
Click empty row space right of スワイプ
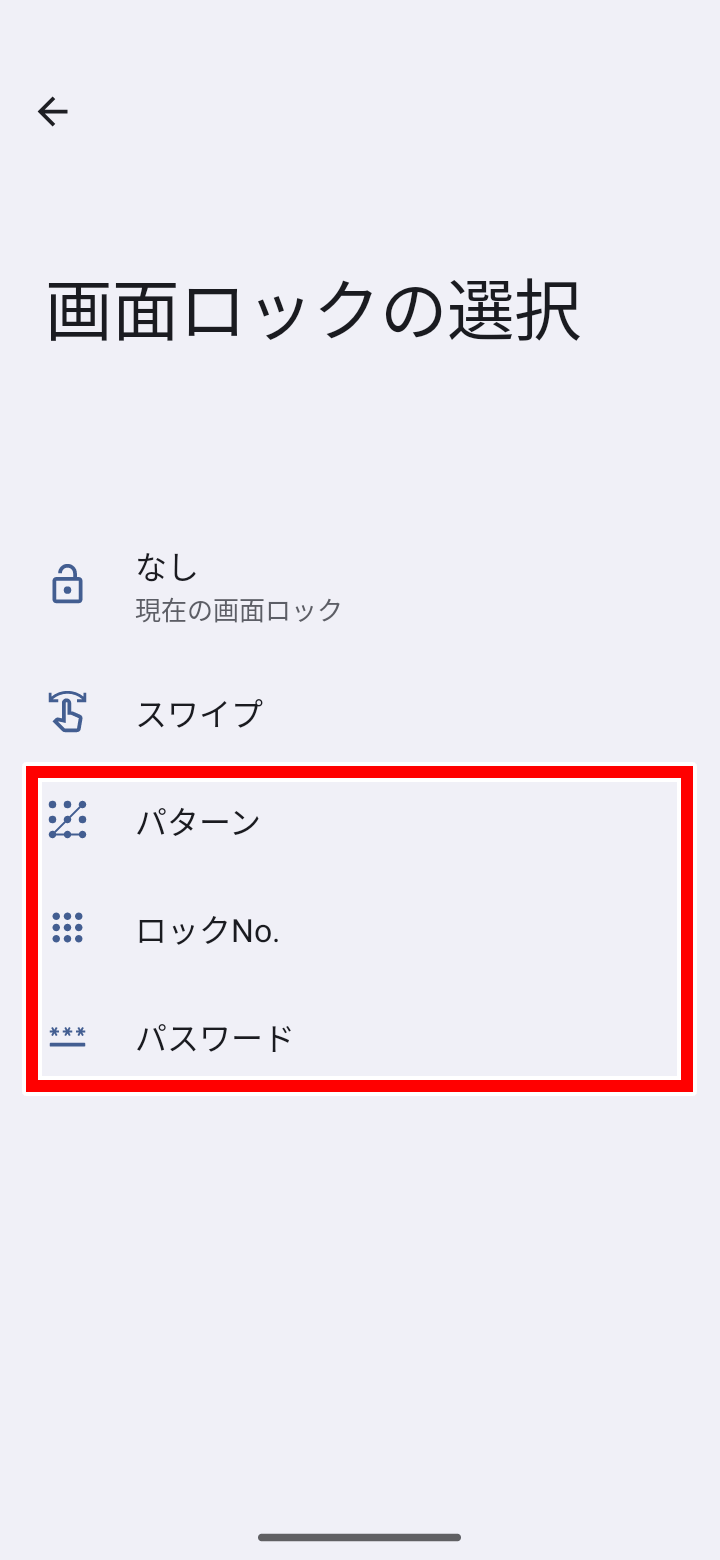tap(480, 714)
